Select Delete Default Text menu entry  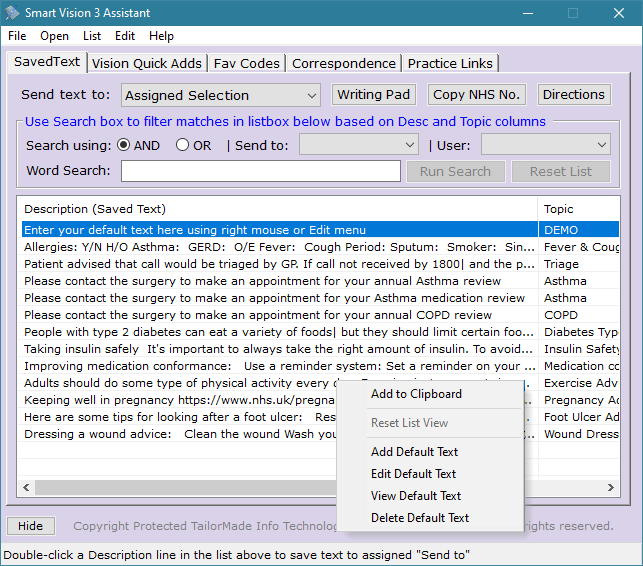coord(420,518)
